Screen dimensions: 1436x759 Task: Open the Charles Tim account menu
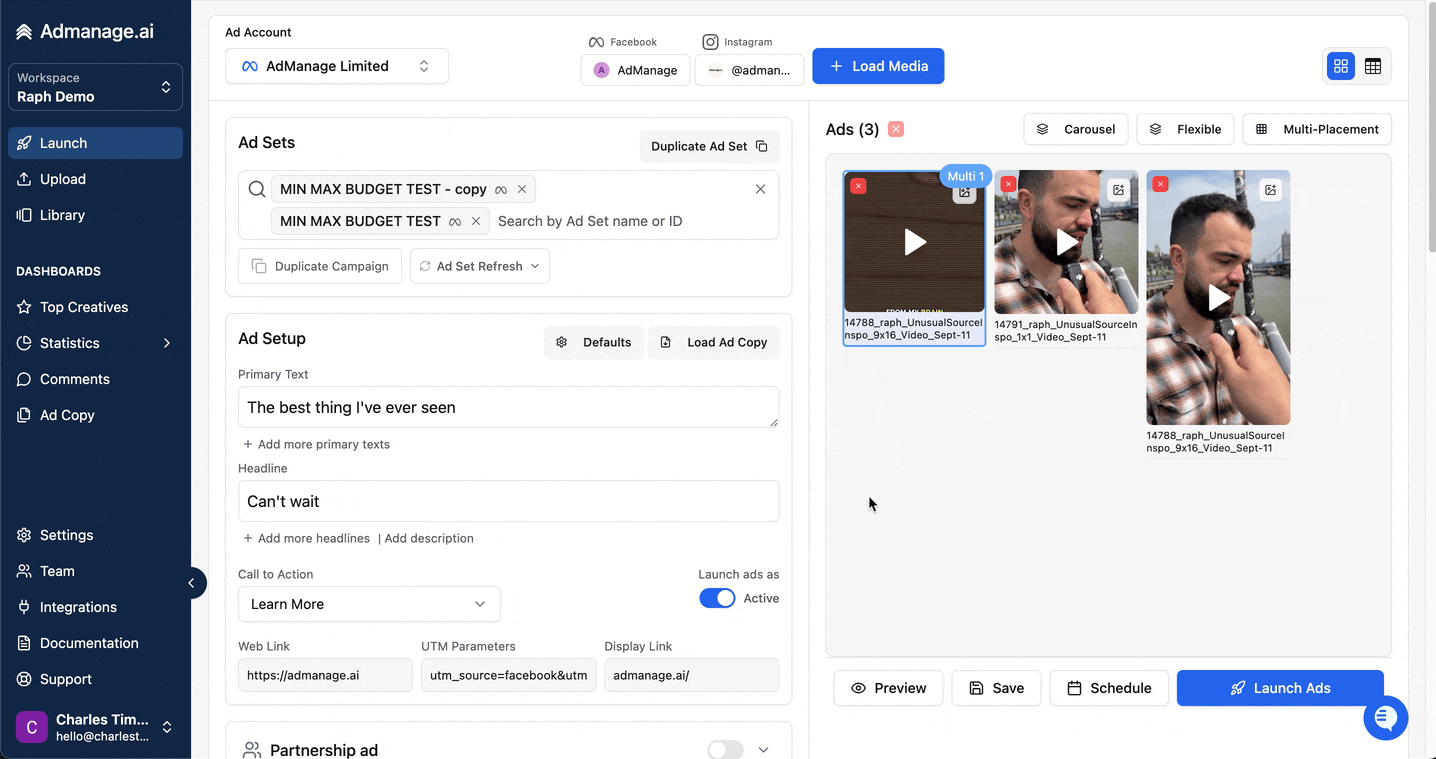[95, 727]
